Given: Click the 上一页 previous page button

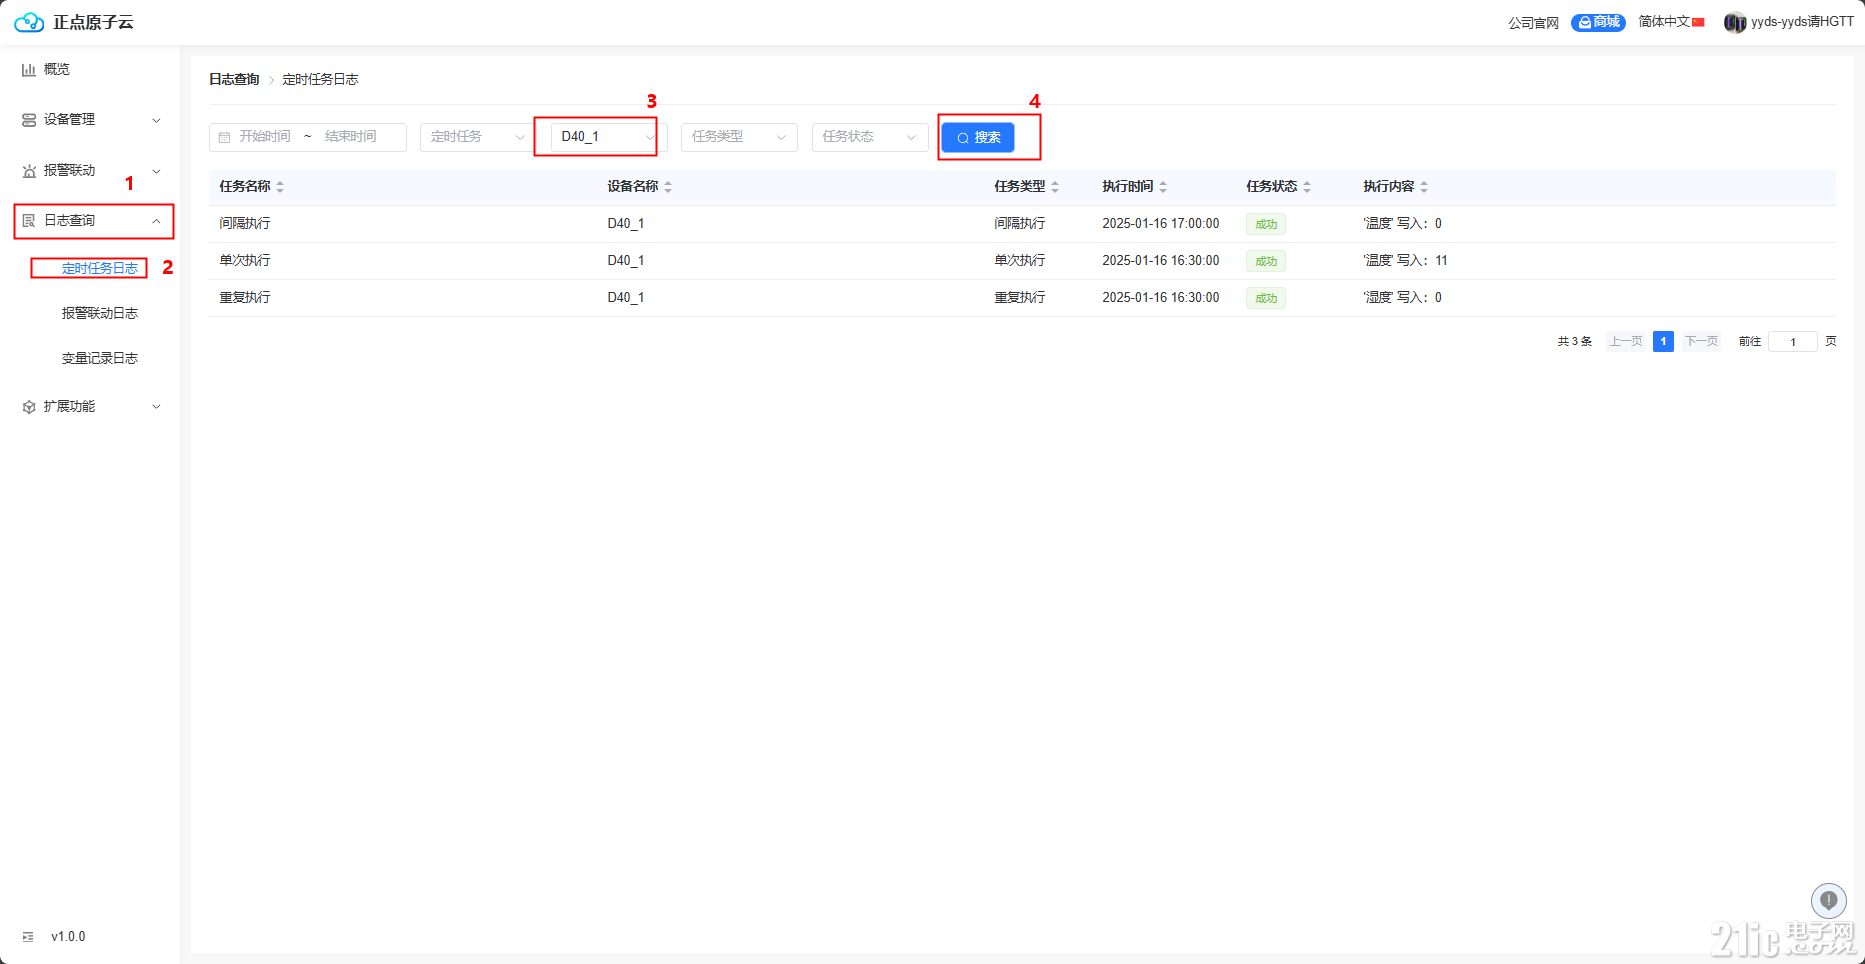Looking at the screenshot, I should click(1626, 342).
